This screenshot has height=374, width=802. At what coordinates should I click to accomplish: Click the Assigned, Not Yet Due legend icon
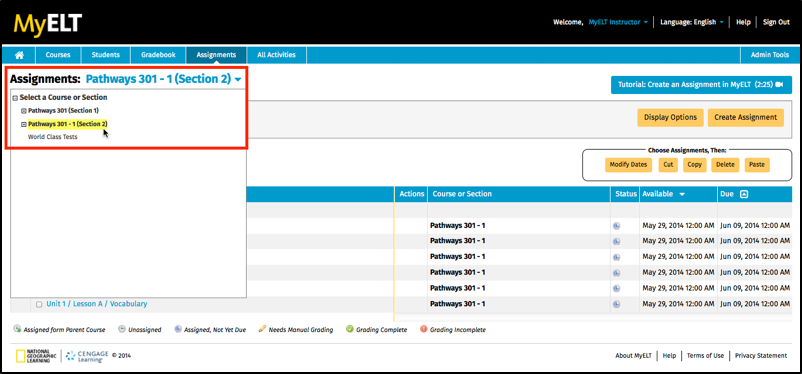pyautogui.click(x=177, y=329)
